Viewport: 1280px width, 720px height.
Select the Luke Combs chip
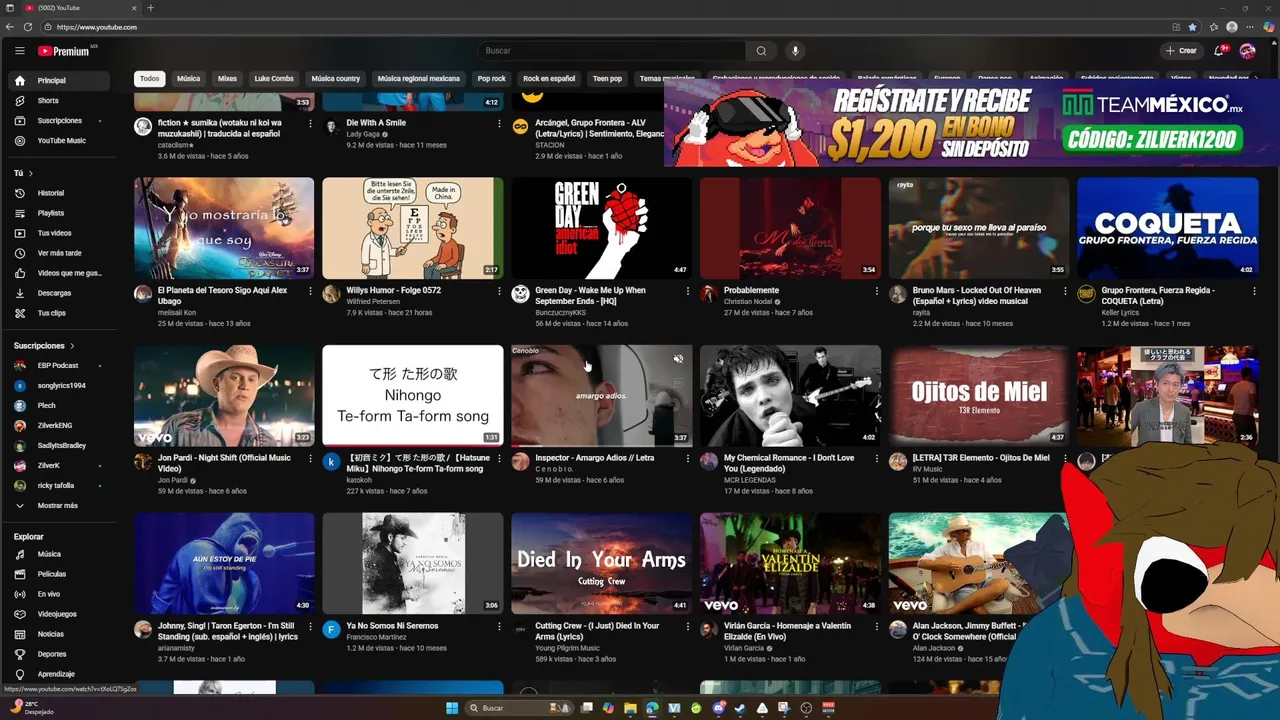274,78
